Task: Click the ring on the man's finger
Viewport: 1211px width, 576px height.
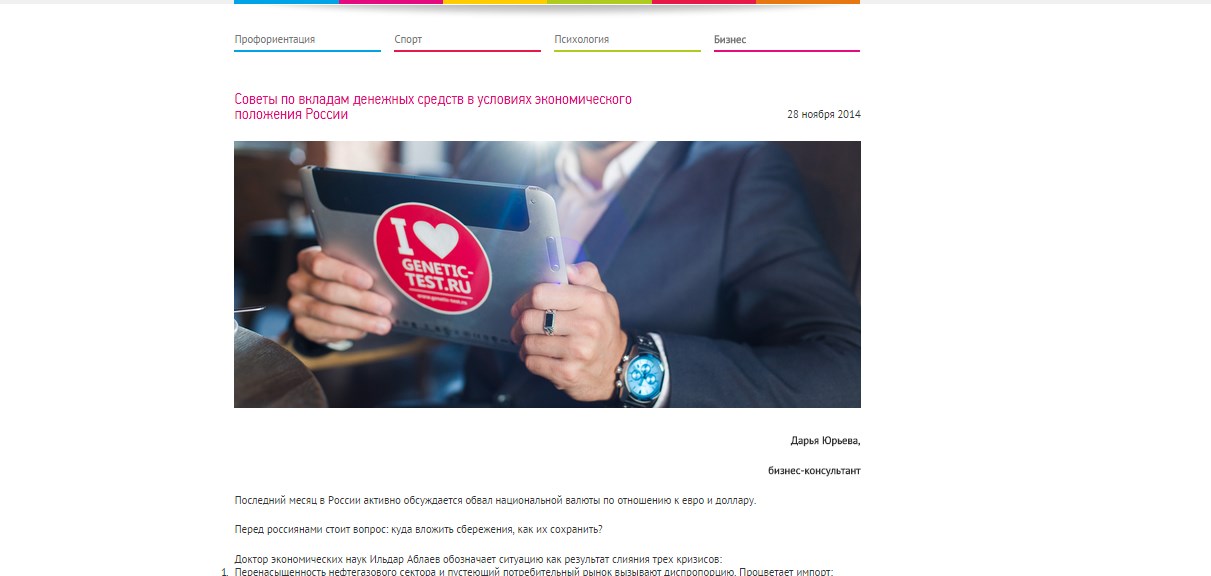Action: tap(548, 322)
